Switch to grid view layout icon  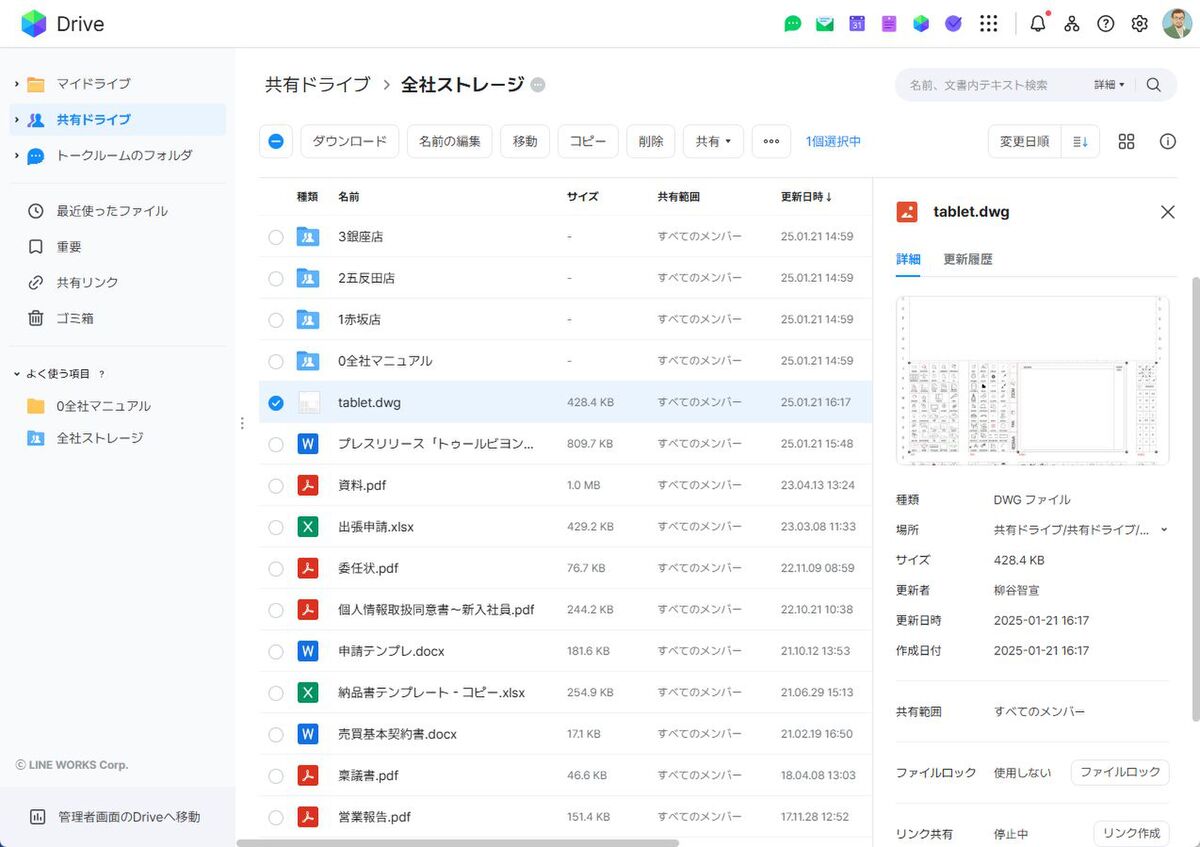(x=1126, y=142)
